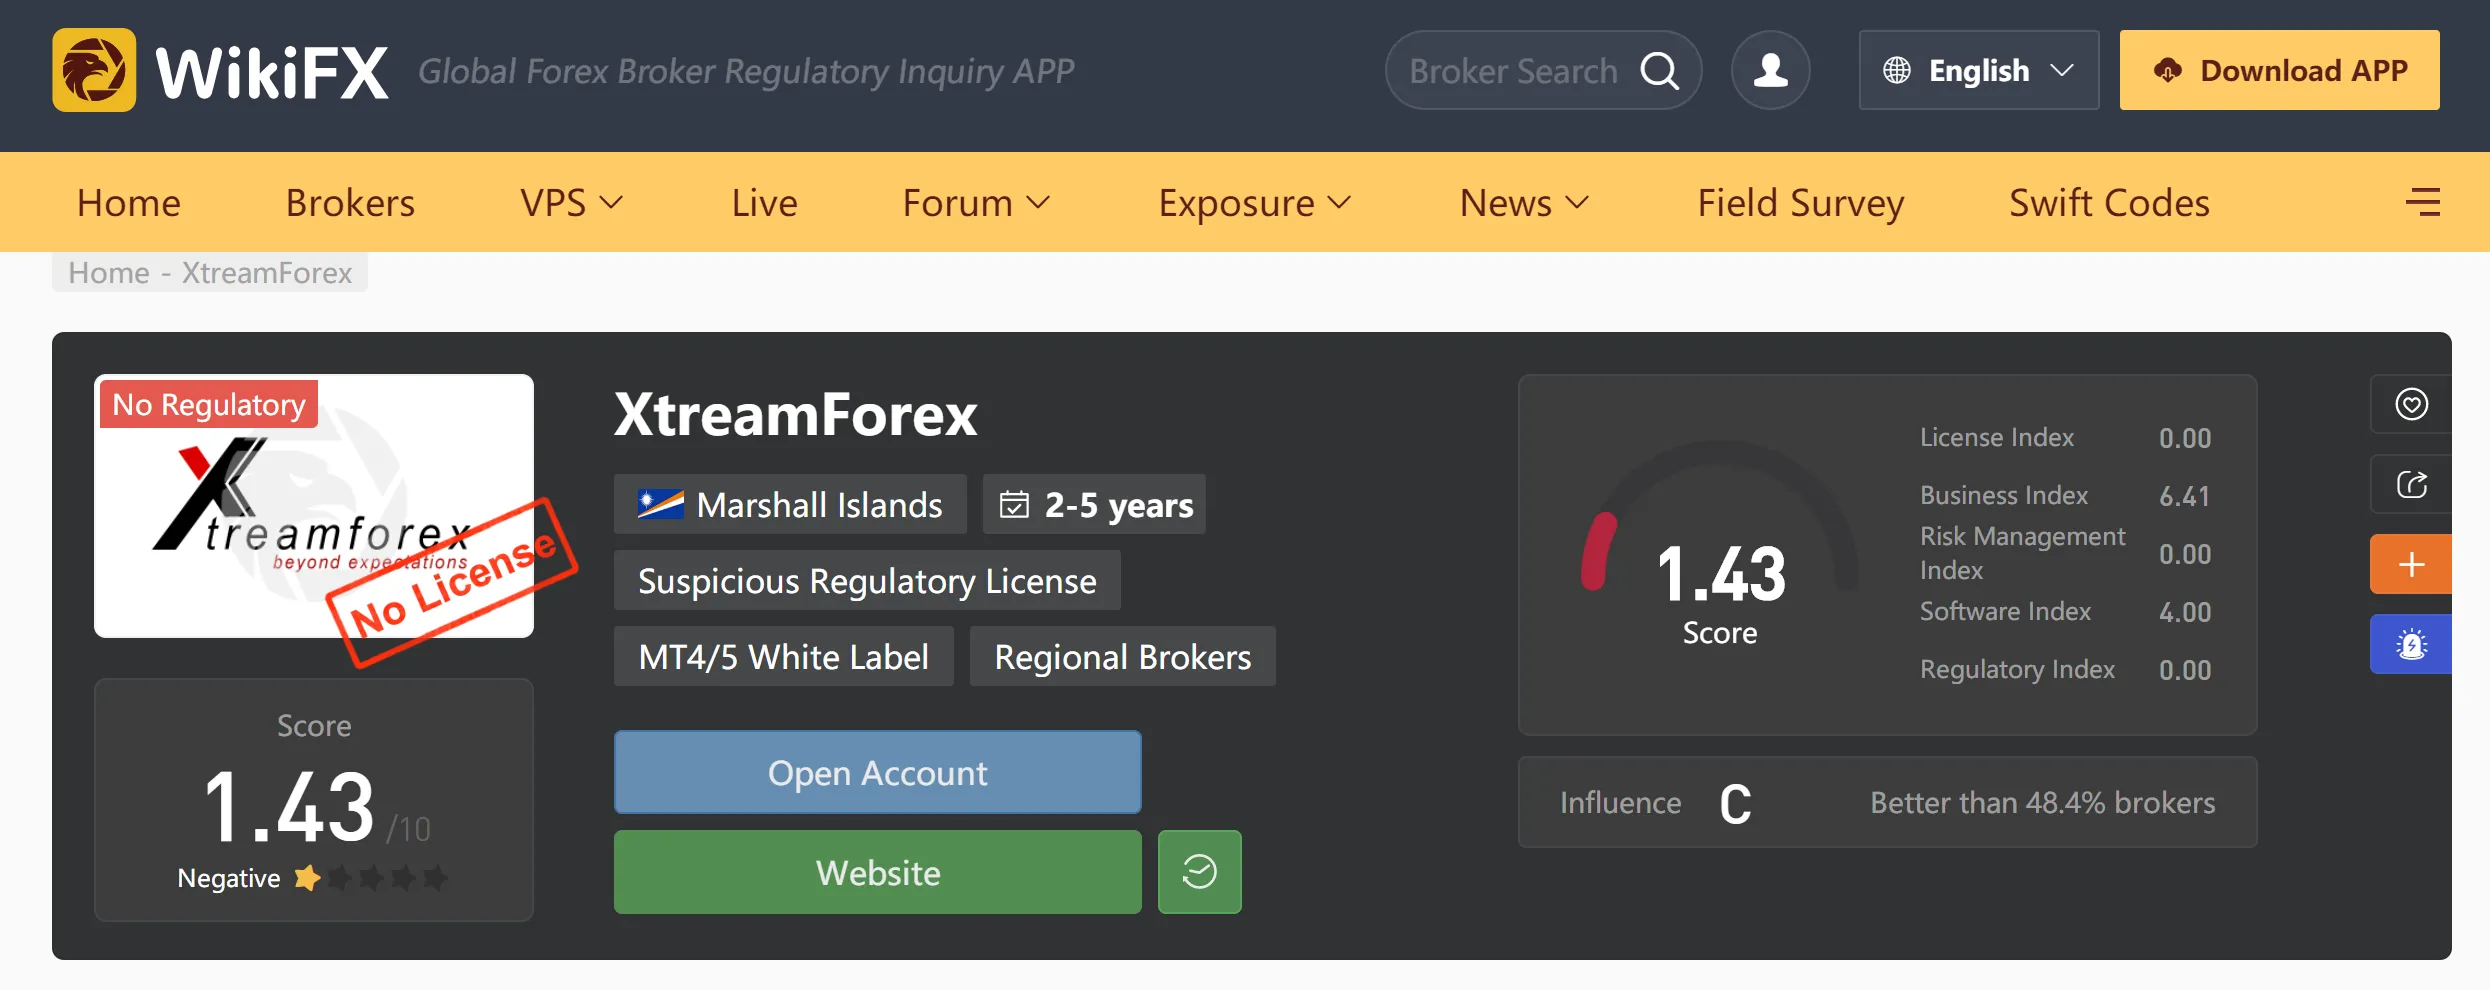The height and width of the screenshot is (990, 2490).
Task: Click the red score gauge arc
Action: (x=1598, y=550)
